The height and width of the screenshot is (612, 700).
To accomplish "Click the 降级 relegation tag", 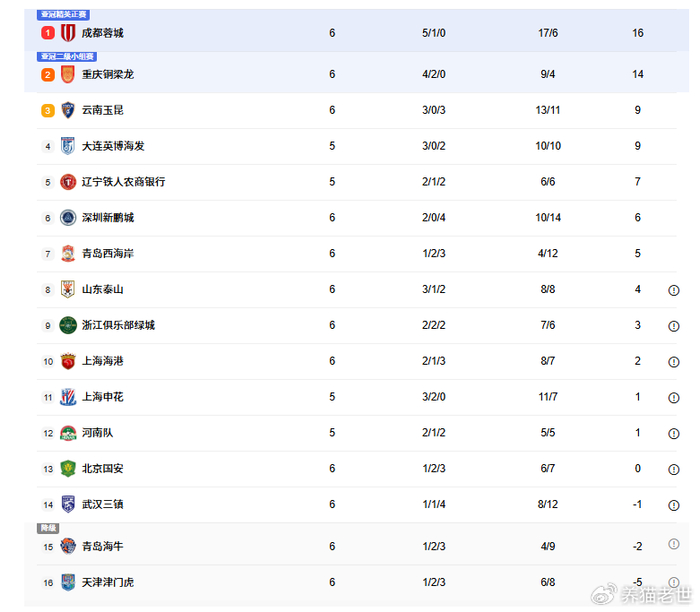I will (x=48, y=527).
